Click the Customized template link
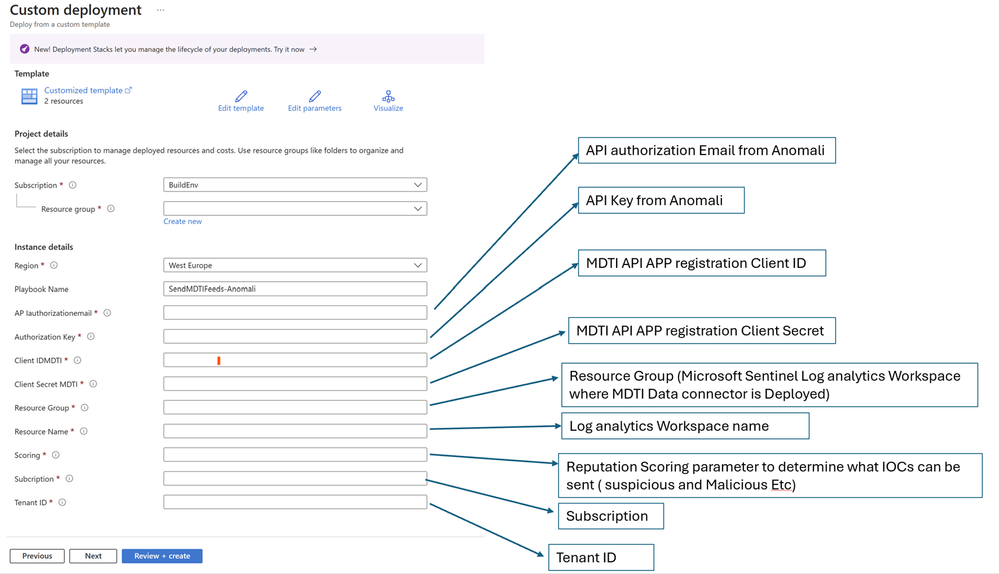The height and width of the screenshot is (574, 999). pyautogui.click(x=87, y=90)
